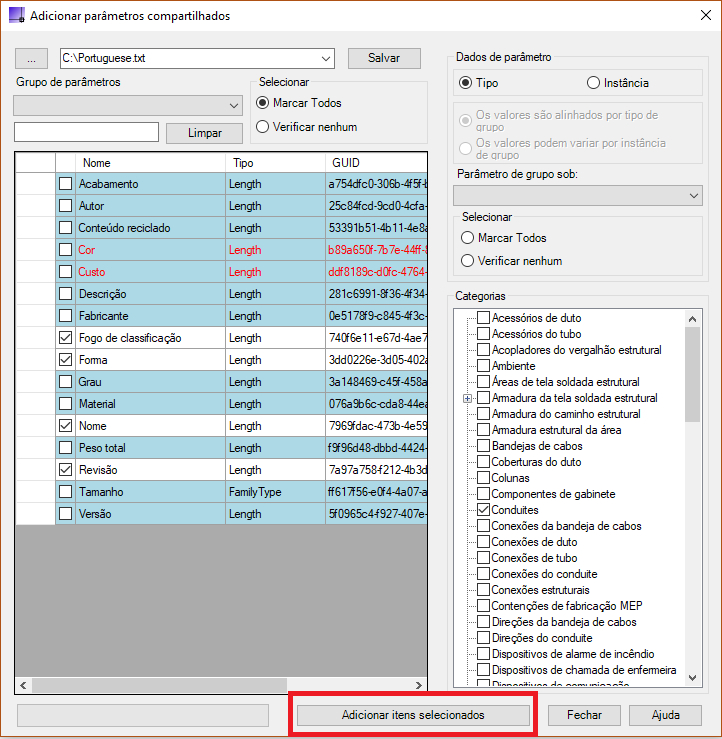
Task: Click the Length cell in Versão row
Action: pos(275,514)
